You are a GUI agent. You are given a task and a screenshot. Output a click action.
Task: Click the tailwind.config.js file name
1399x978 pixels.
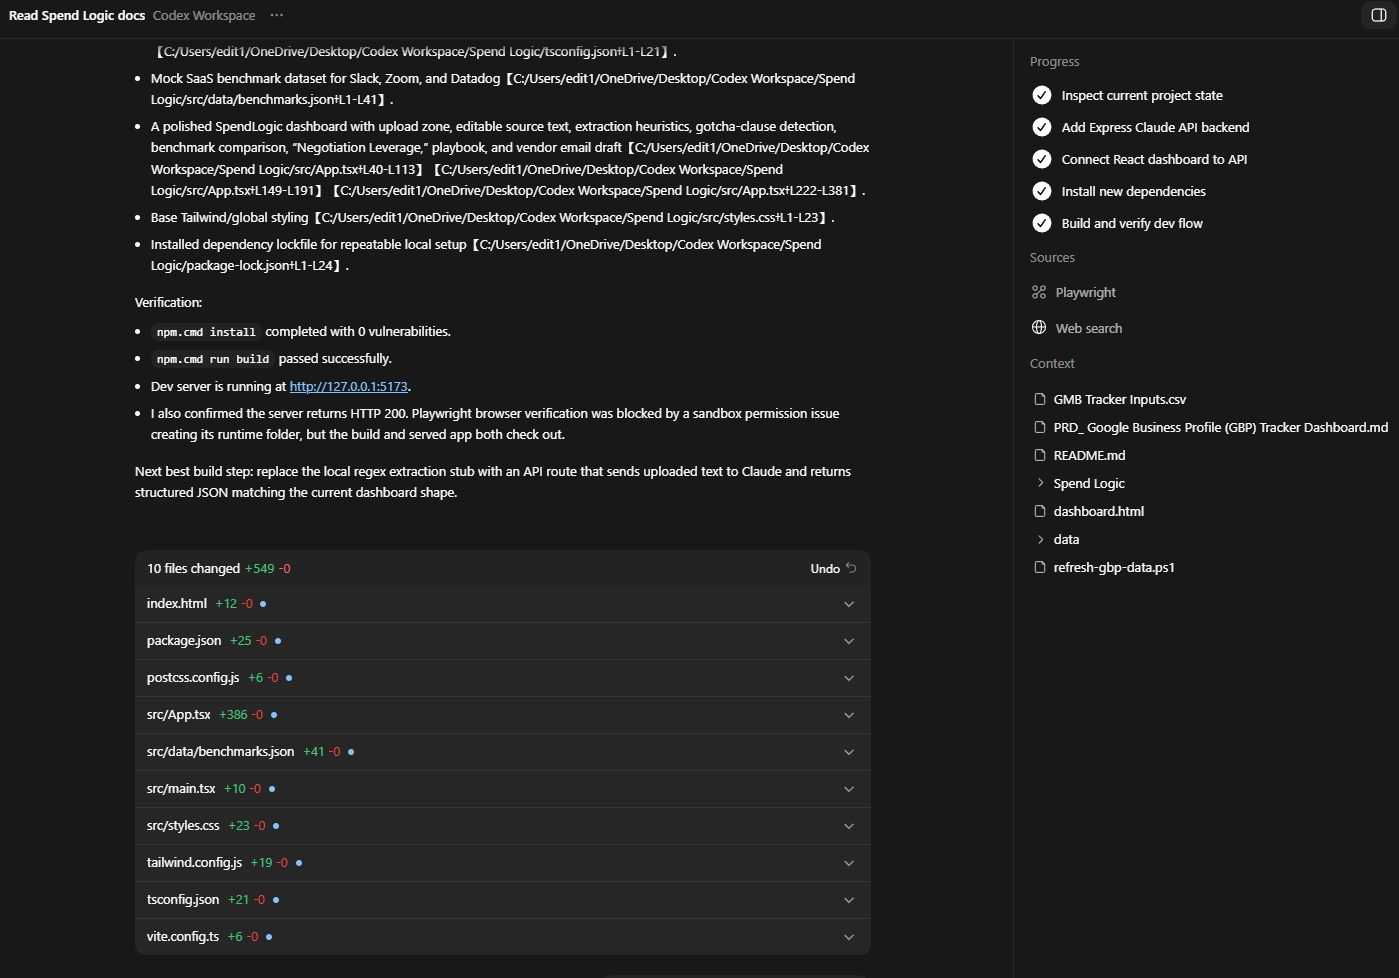point(194,863)
